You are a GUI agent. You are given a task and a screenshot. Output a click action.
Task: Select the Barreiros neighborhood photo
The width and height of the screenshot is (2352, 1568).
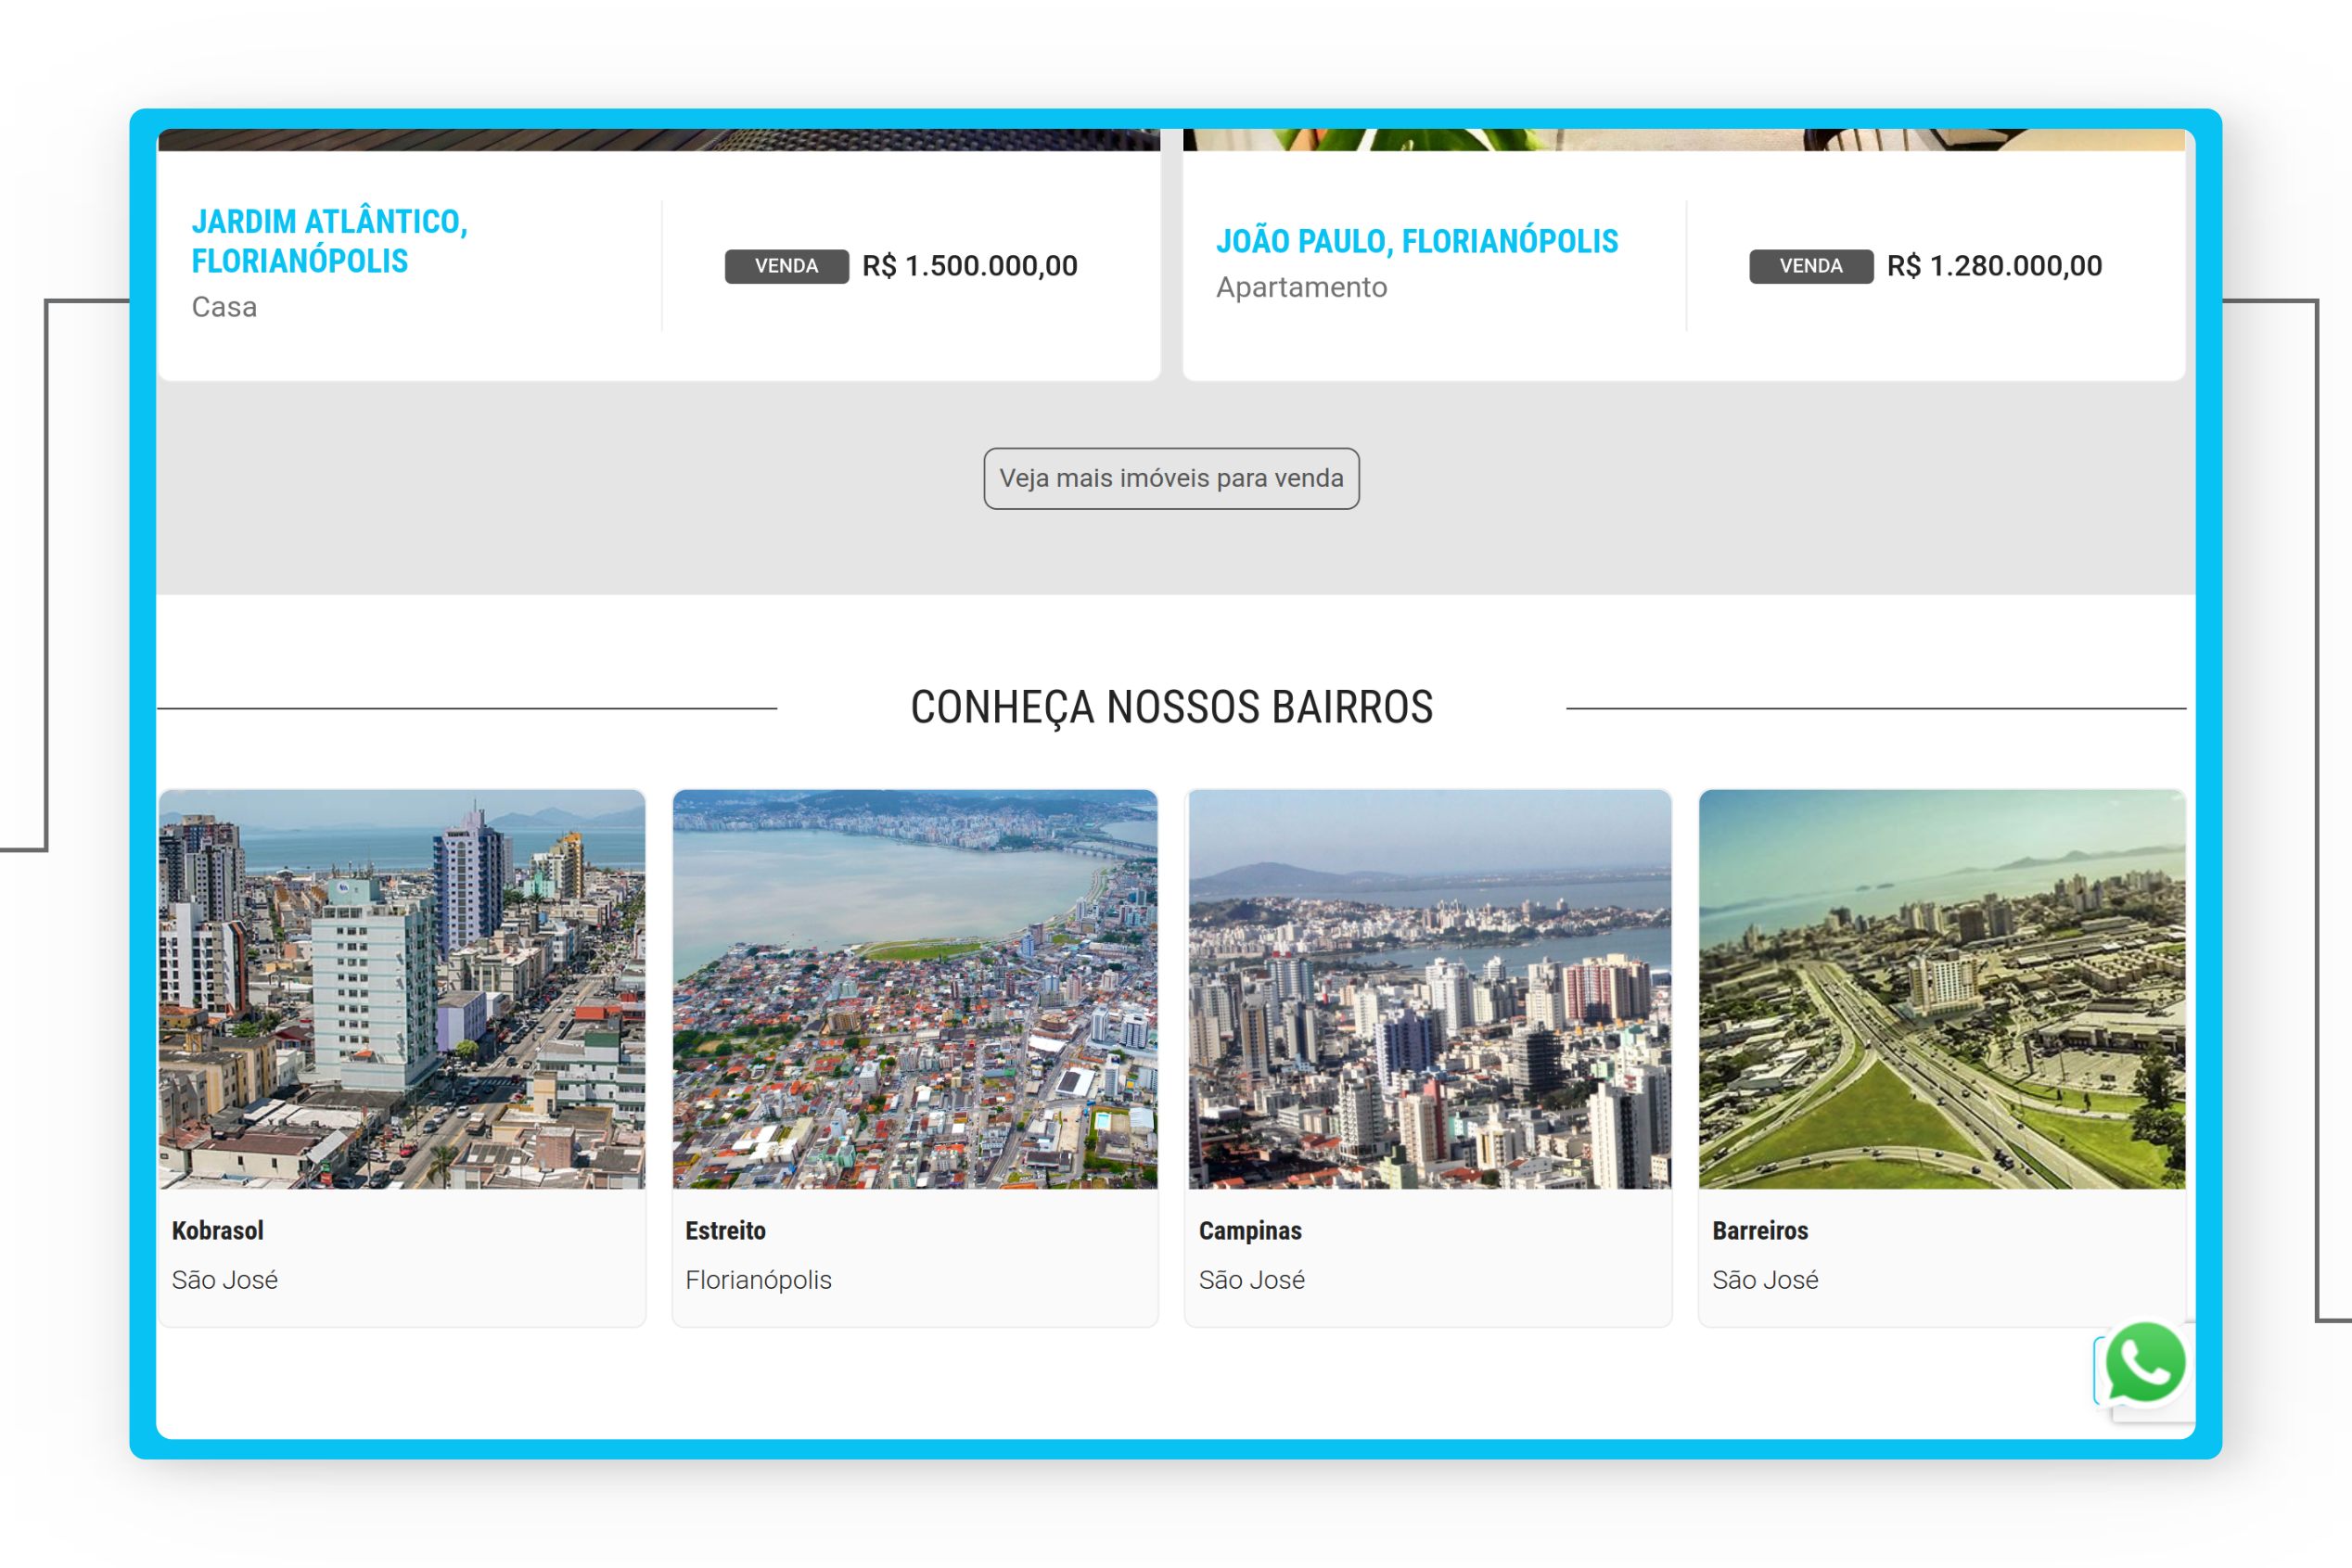point(1942,989)
